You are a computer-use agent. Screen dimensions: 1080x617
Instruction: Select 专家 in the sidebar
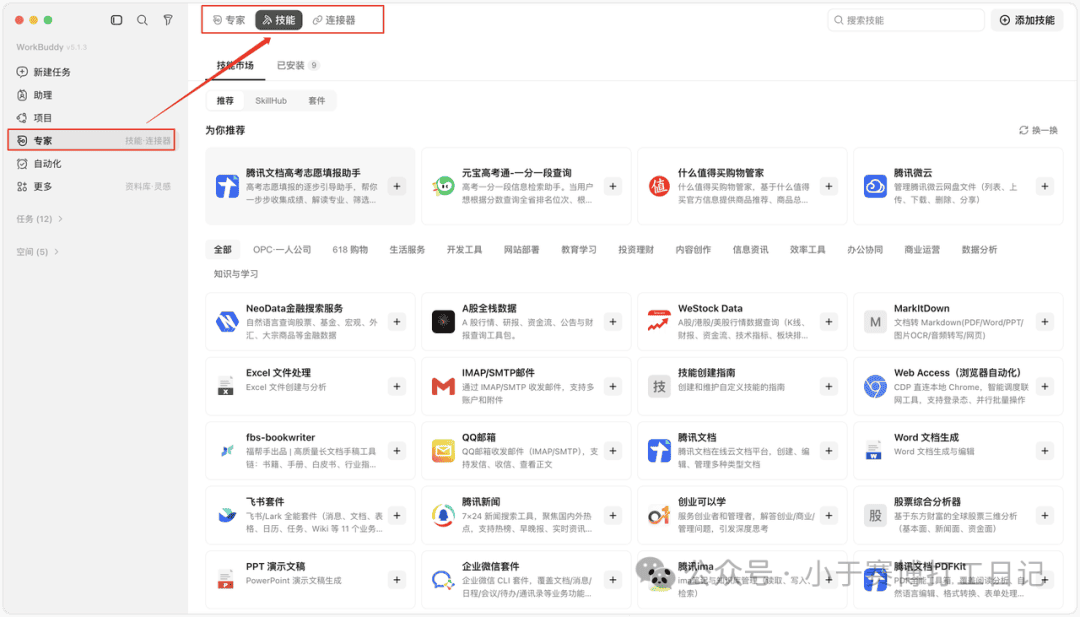[92, 140]
